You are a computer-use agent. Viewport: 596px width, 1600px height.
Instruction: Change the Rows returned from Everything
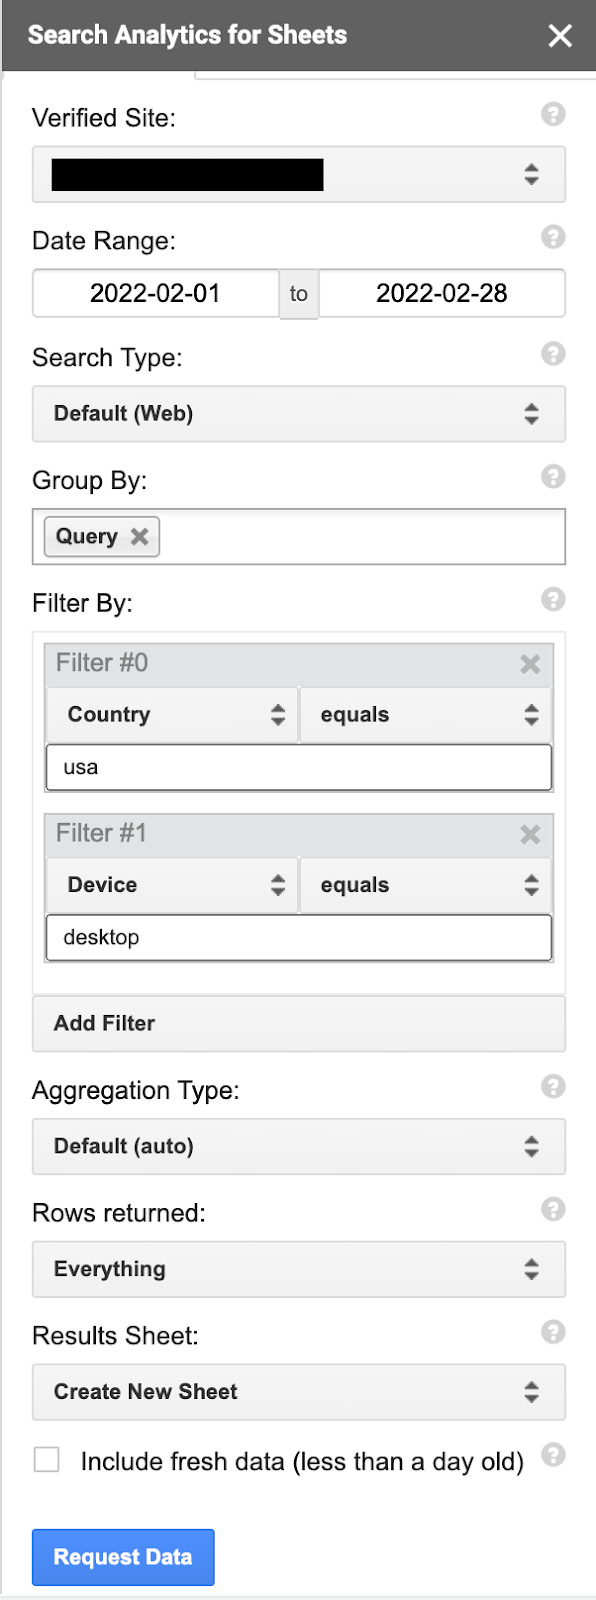click(x=298, y=1268)
